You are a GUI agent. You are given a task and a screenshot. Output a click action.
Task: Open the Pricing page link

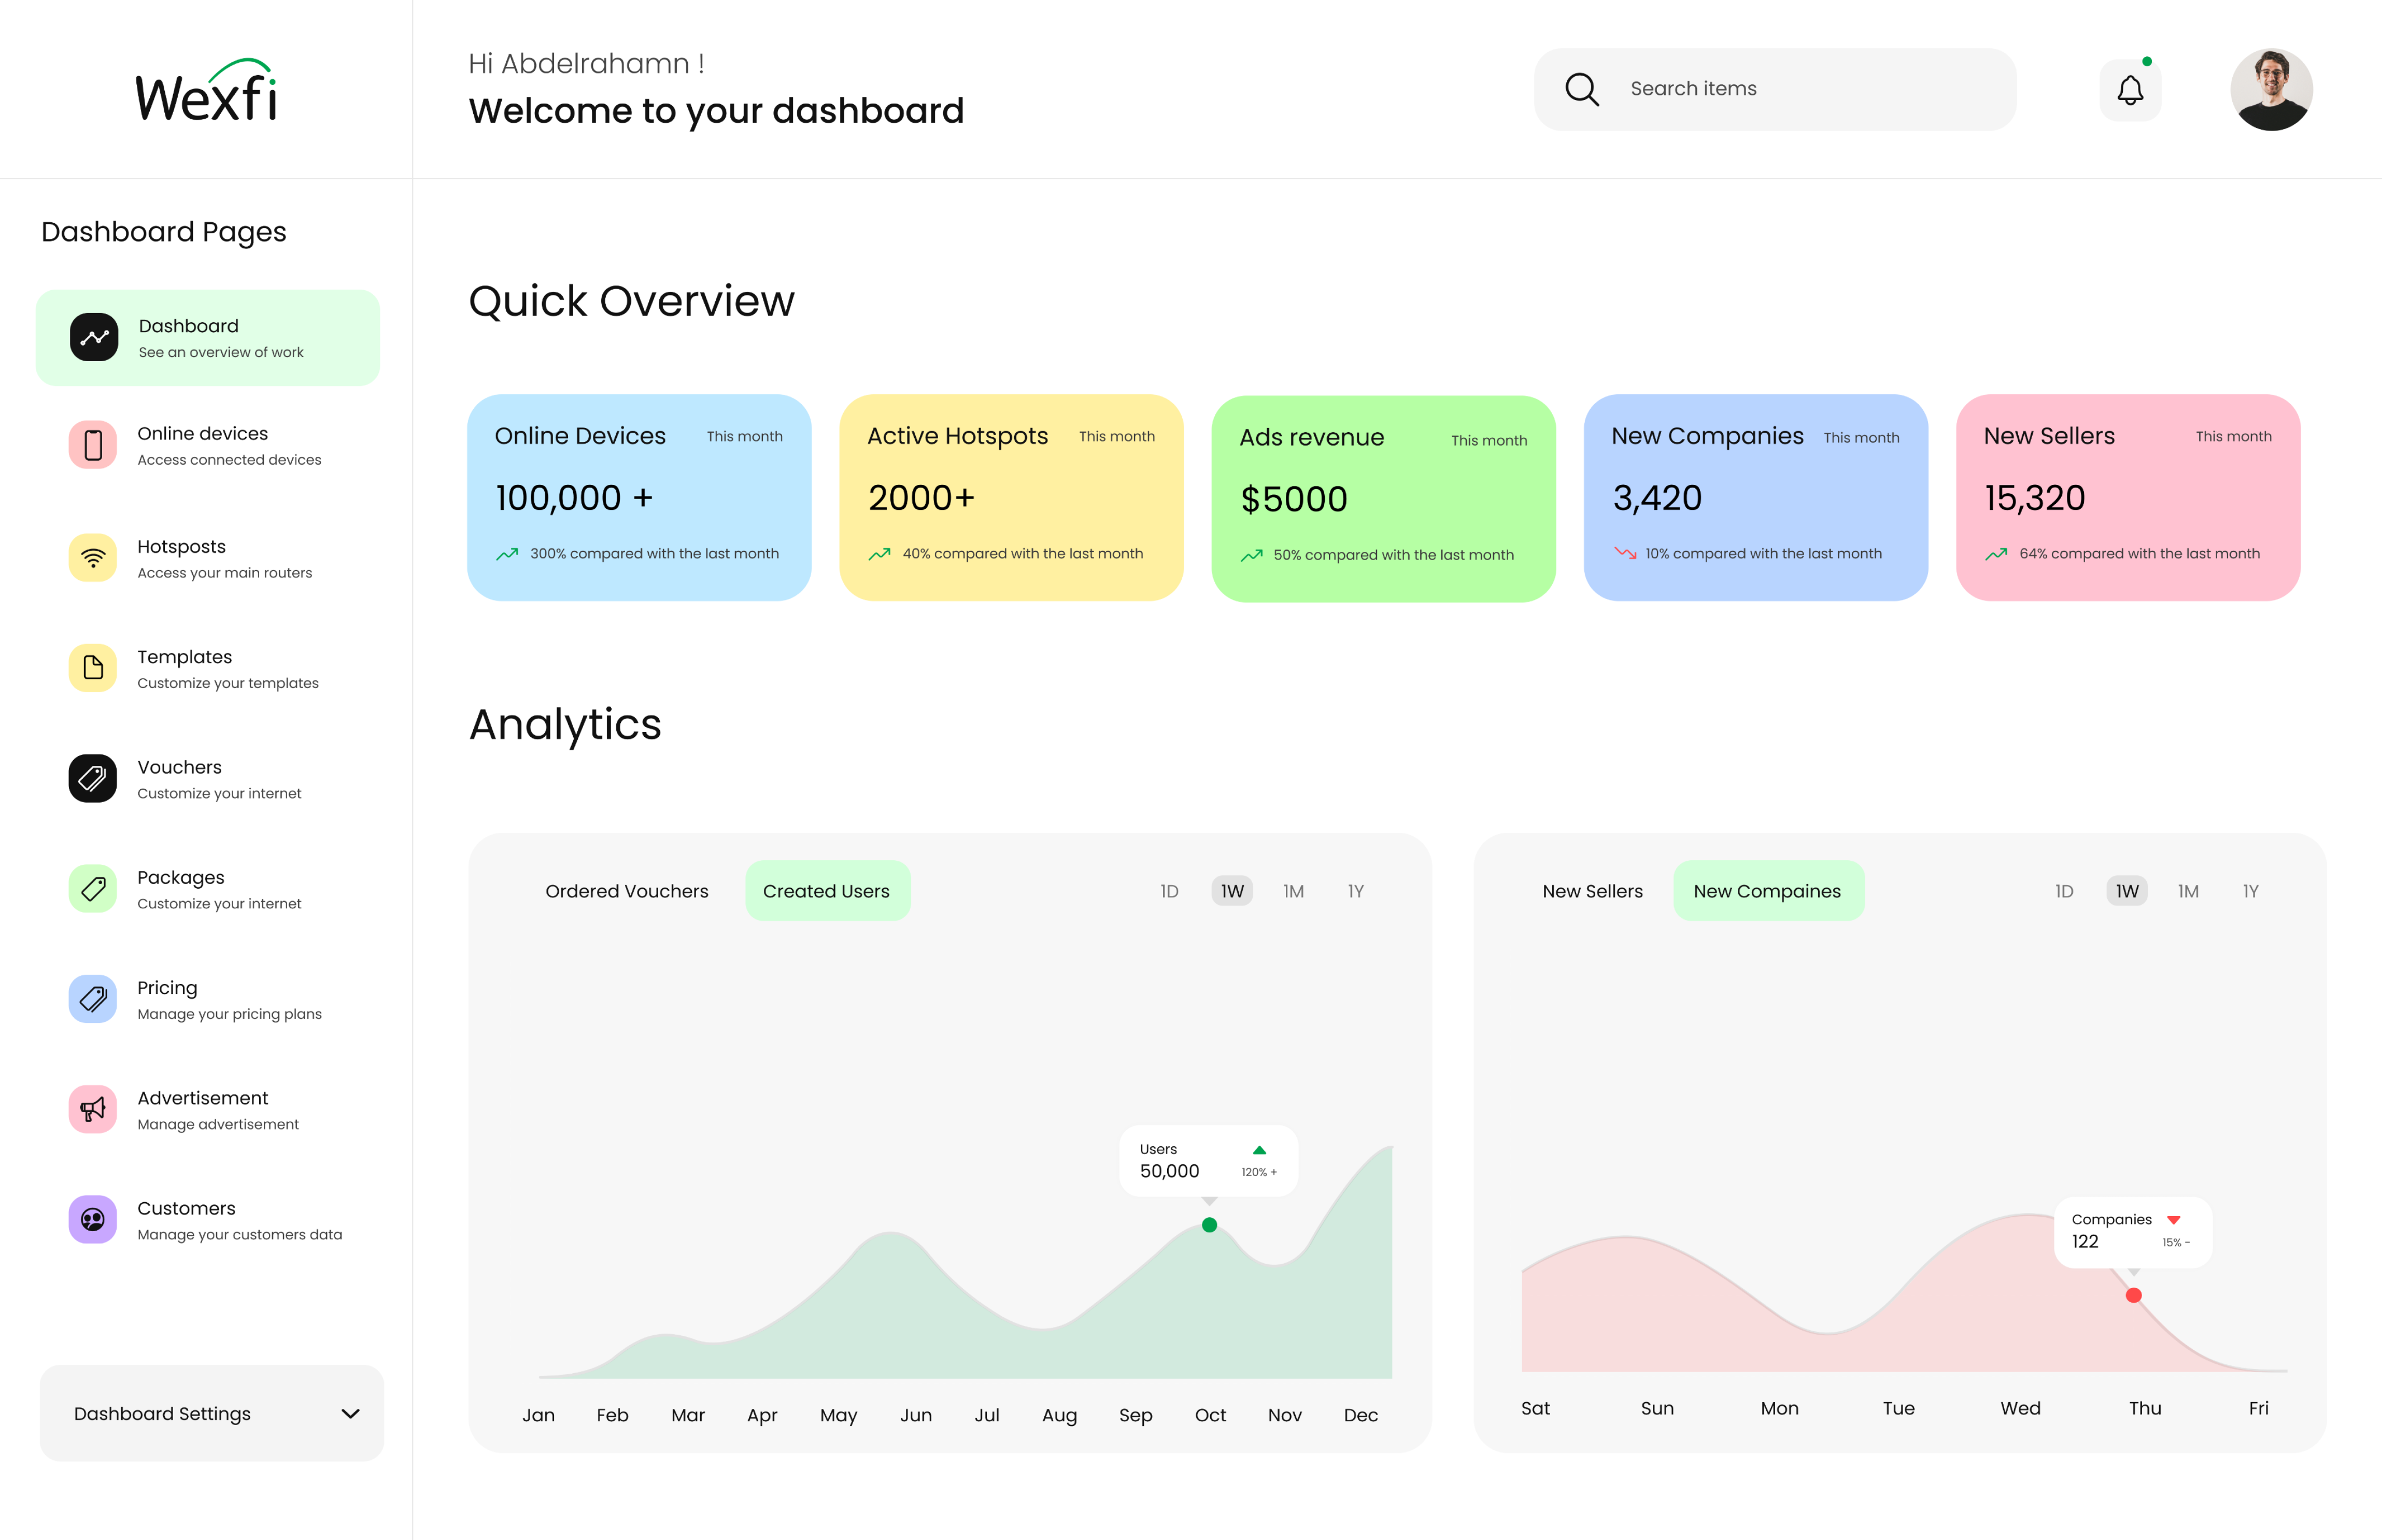click(x=168, y=988)
